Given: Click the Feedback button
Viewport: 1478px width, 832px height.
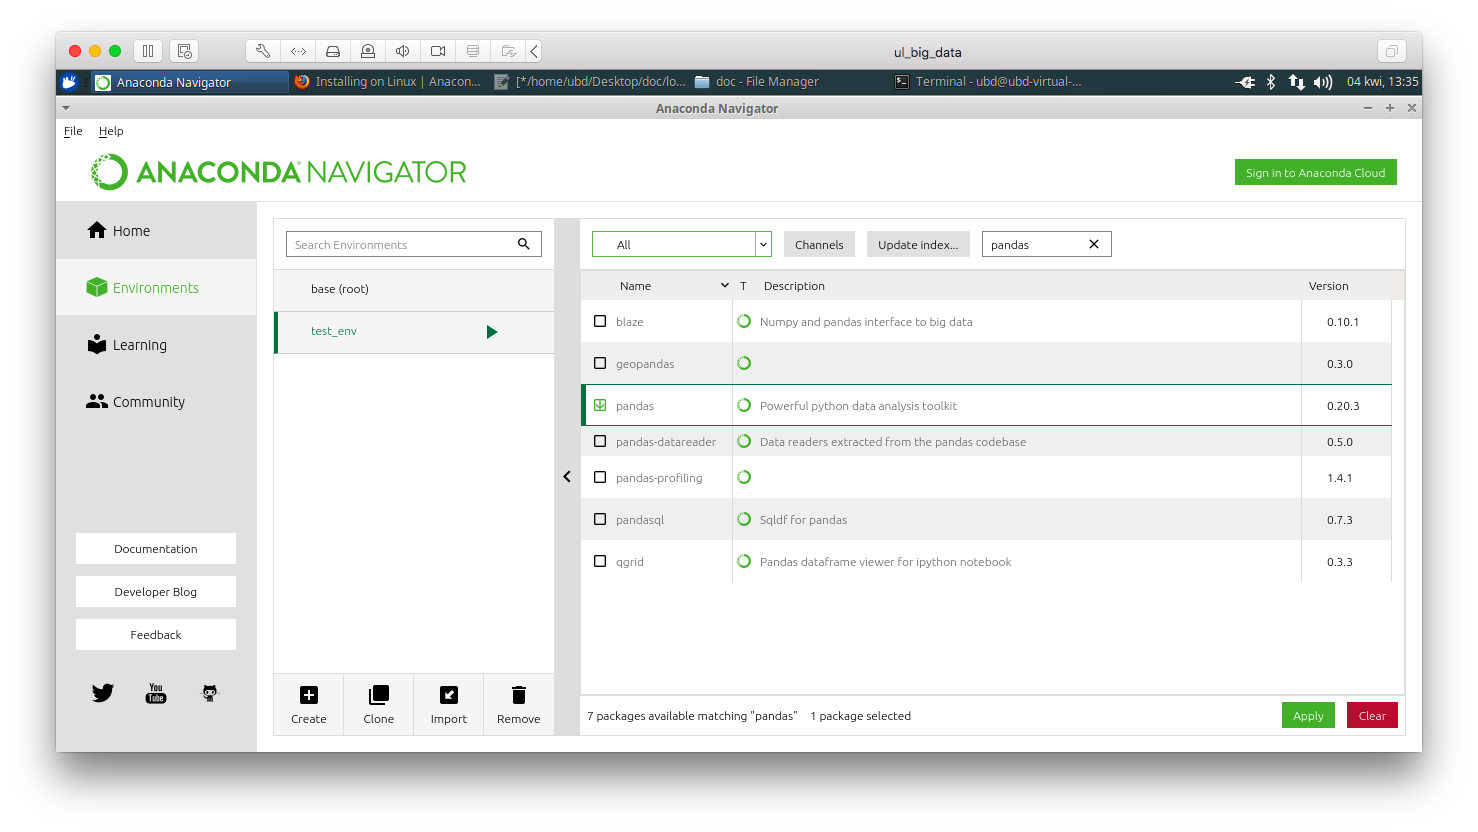Looking at the screenshot, I should coord(156,634).
